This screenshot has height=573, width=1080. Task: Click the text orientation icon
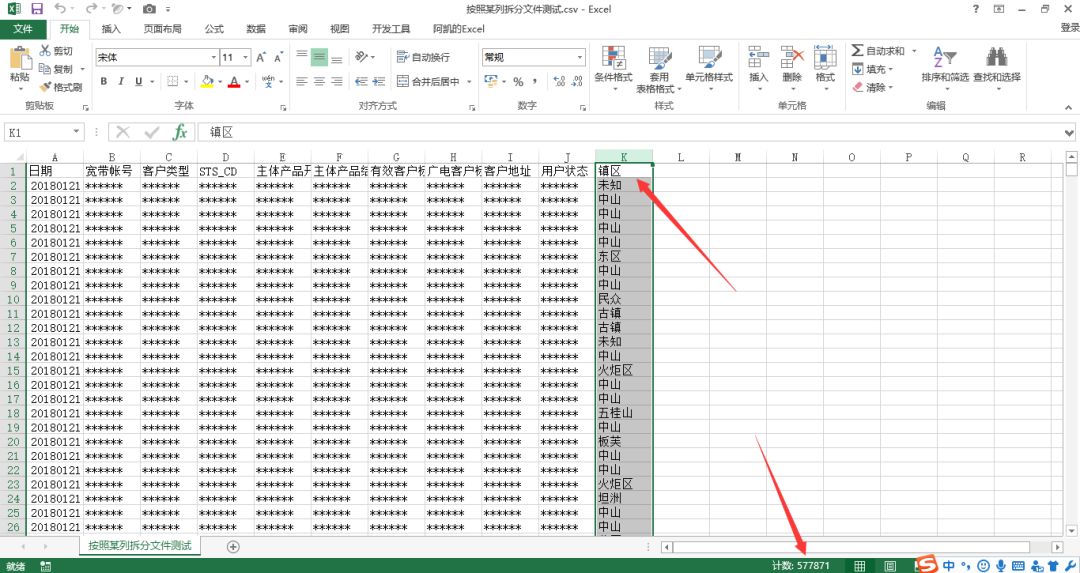(x=362, y=57)
